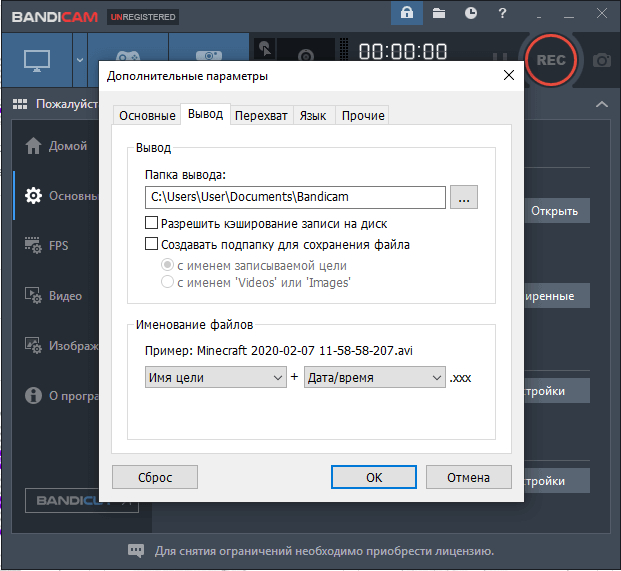Collapse panel with the up chevron
This screenshot has height=571, width=621.
pos(602,104)
